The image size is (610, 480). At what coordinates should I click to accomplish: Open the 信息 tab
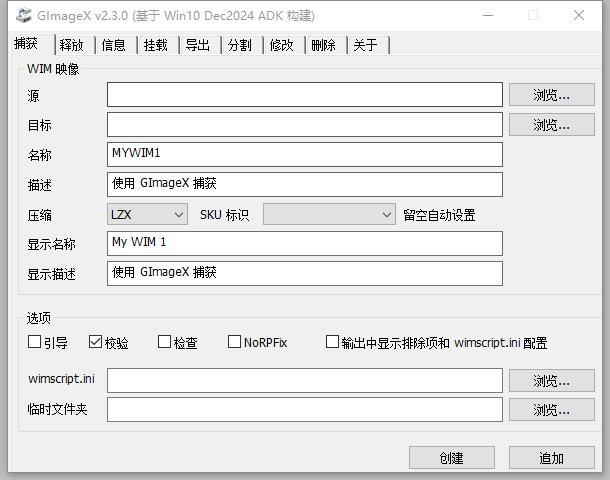(113, 45)
